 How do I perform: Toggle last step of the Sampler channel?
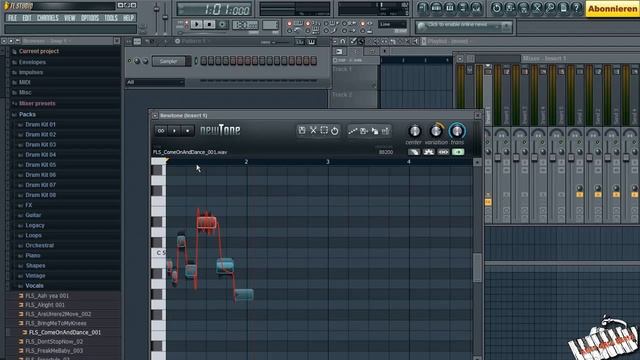[x=313, y=61]
